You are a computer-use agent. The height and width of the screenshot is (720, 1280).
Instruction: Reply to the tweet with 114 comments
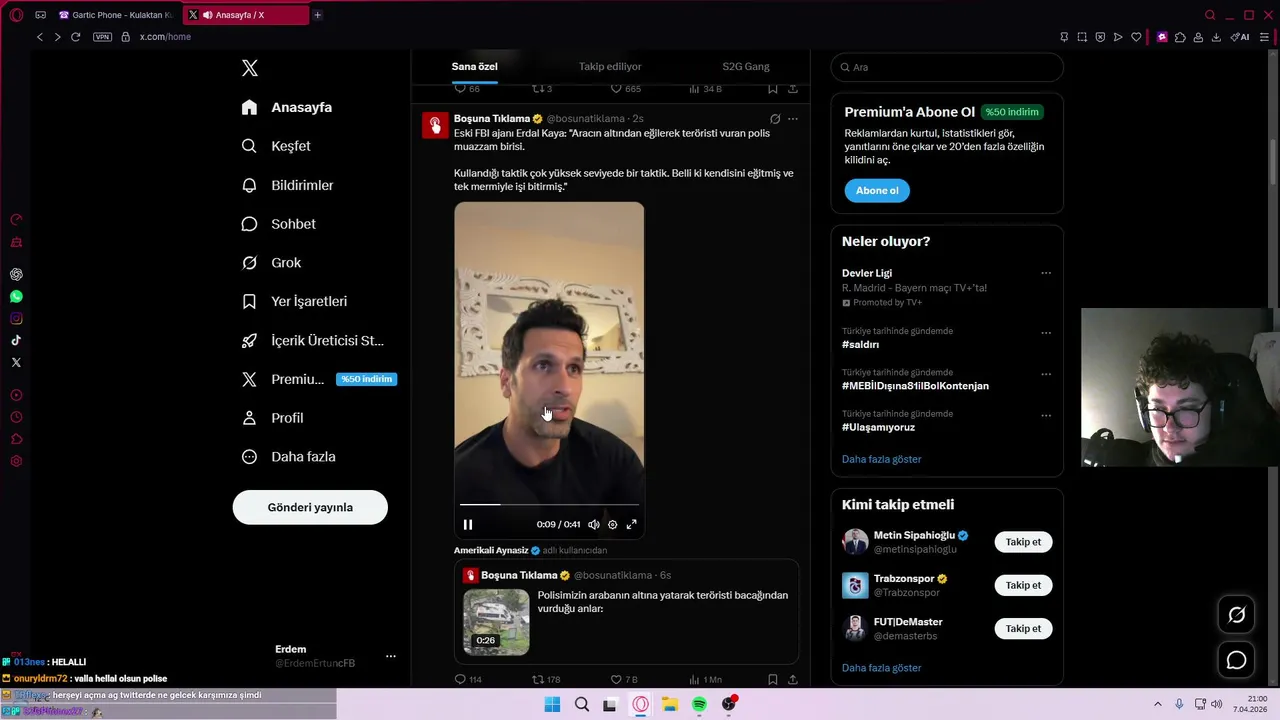pos(468,679)
